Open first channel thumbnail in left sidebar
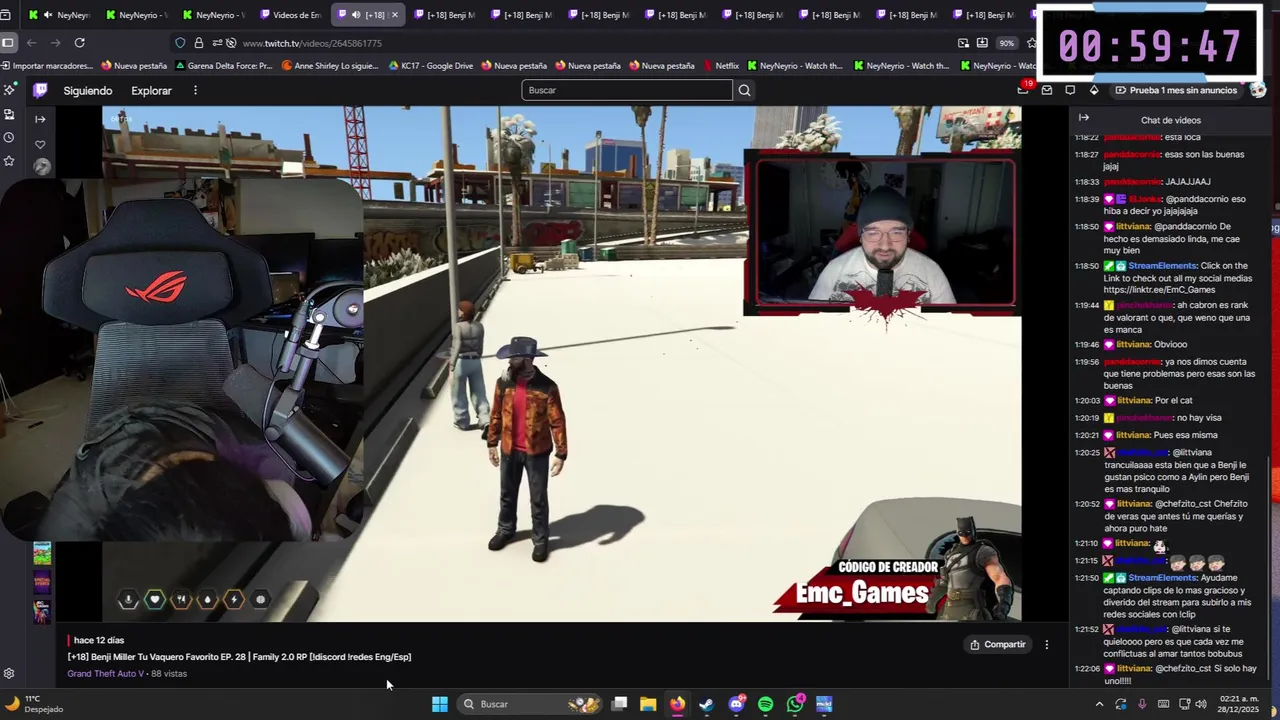1280x720 pixels. [x=41, y=167]
